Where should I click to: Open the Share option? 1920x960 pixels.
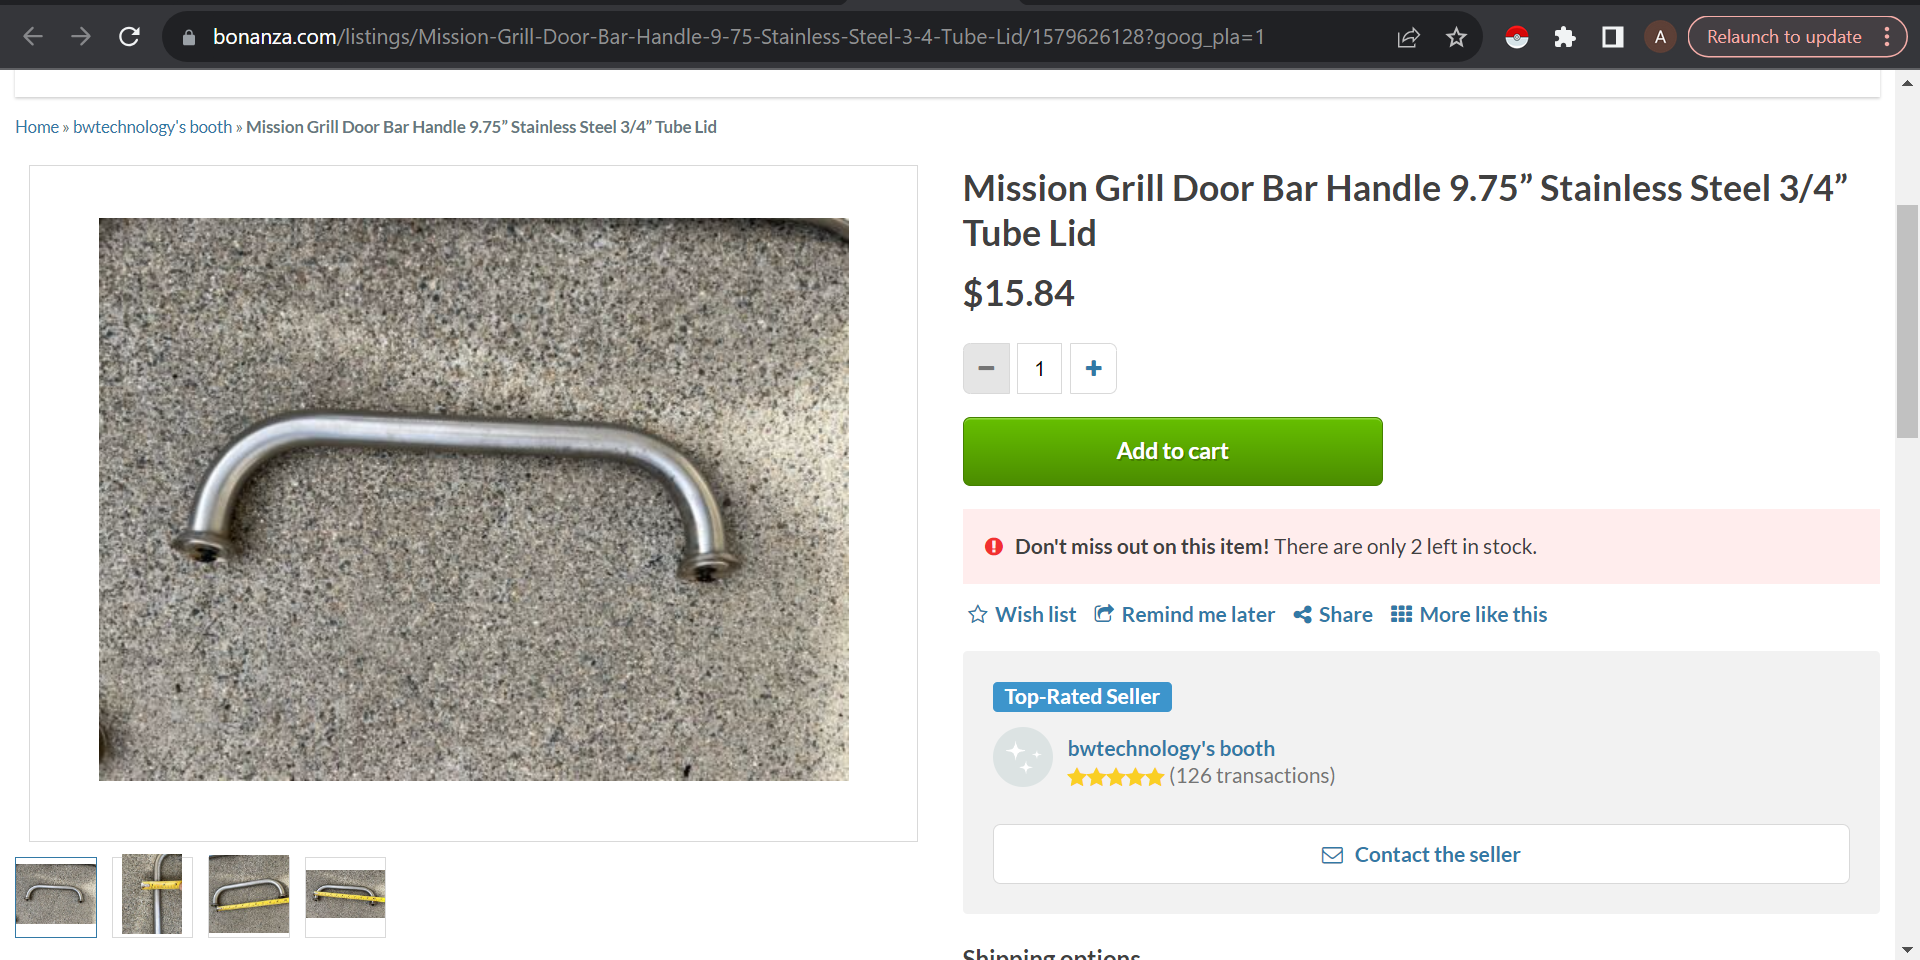pyautogui.click(x=1332, y=614)
